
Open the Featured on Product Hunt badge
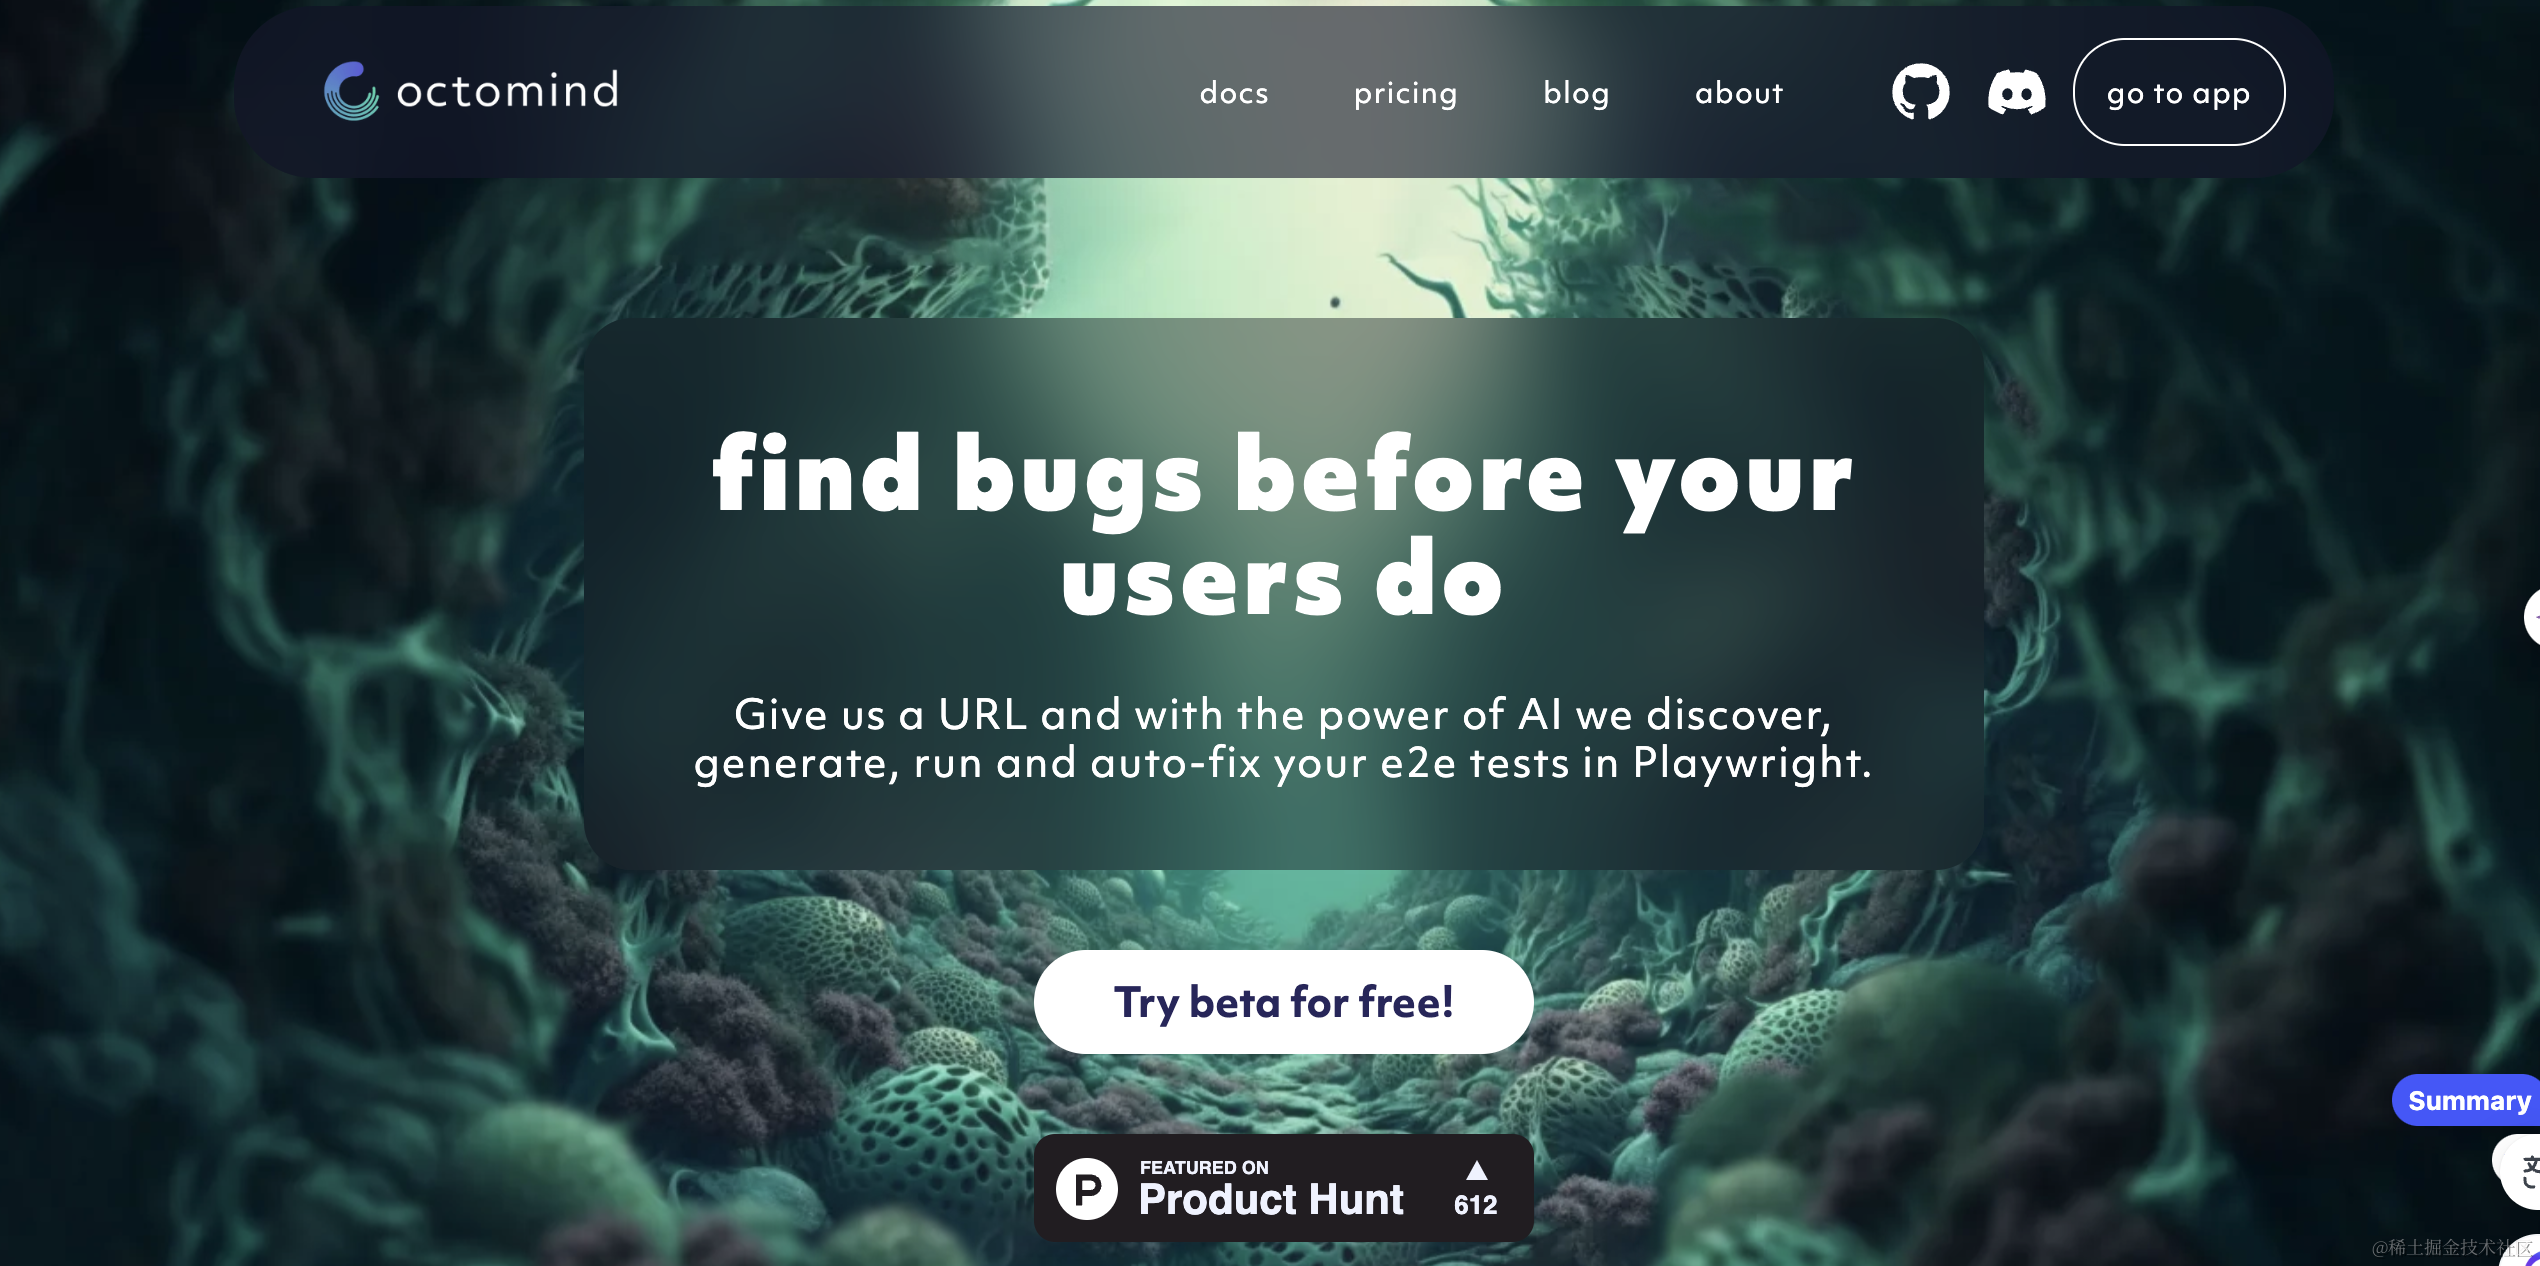pyautogui.click(x=1283, y=1188)
